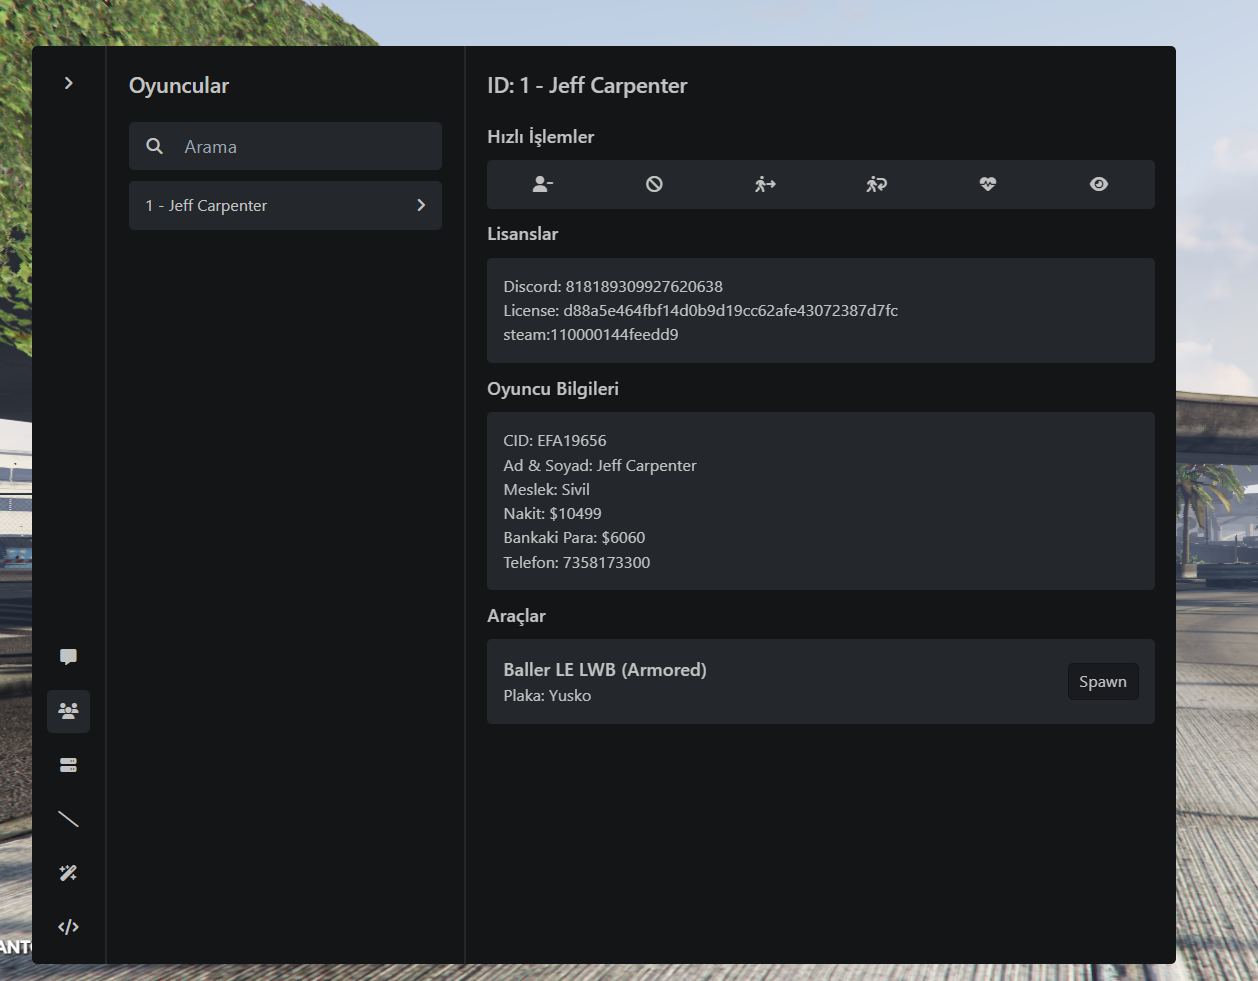Image resolution: width=1258 pixels, height=981 pixels.
Task: Click the Ad & Soyad: Jeff Carpenter line
Action: (600, 465)
